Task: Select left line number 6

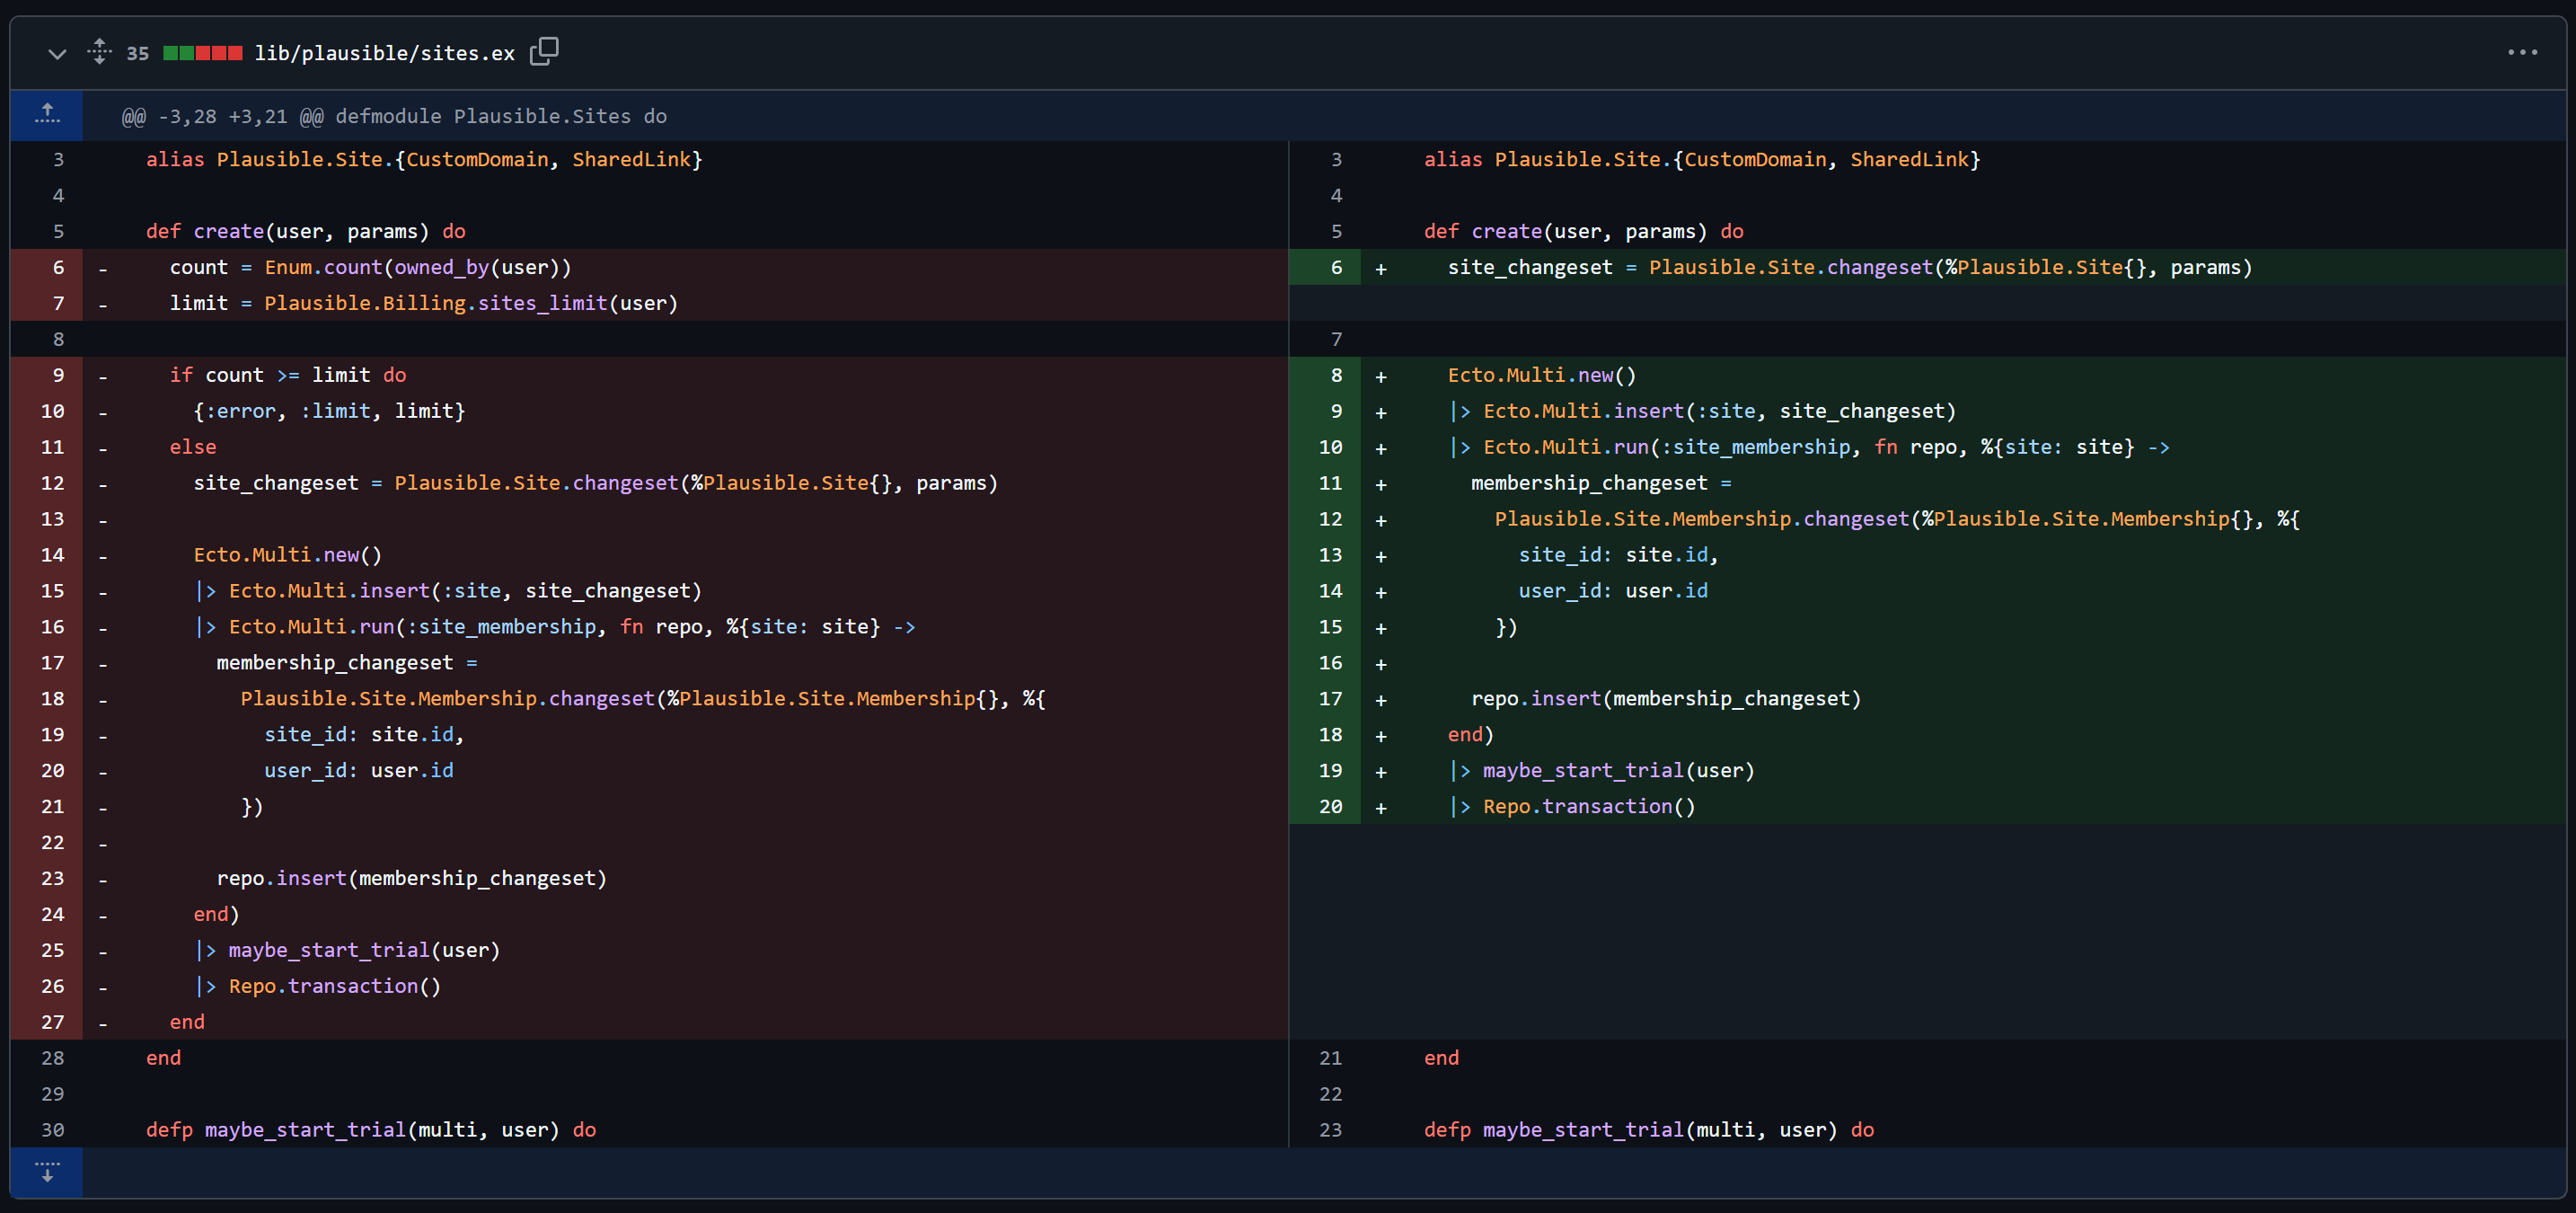Action: [47, 267]
